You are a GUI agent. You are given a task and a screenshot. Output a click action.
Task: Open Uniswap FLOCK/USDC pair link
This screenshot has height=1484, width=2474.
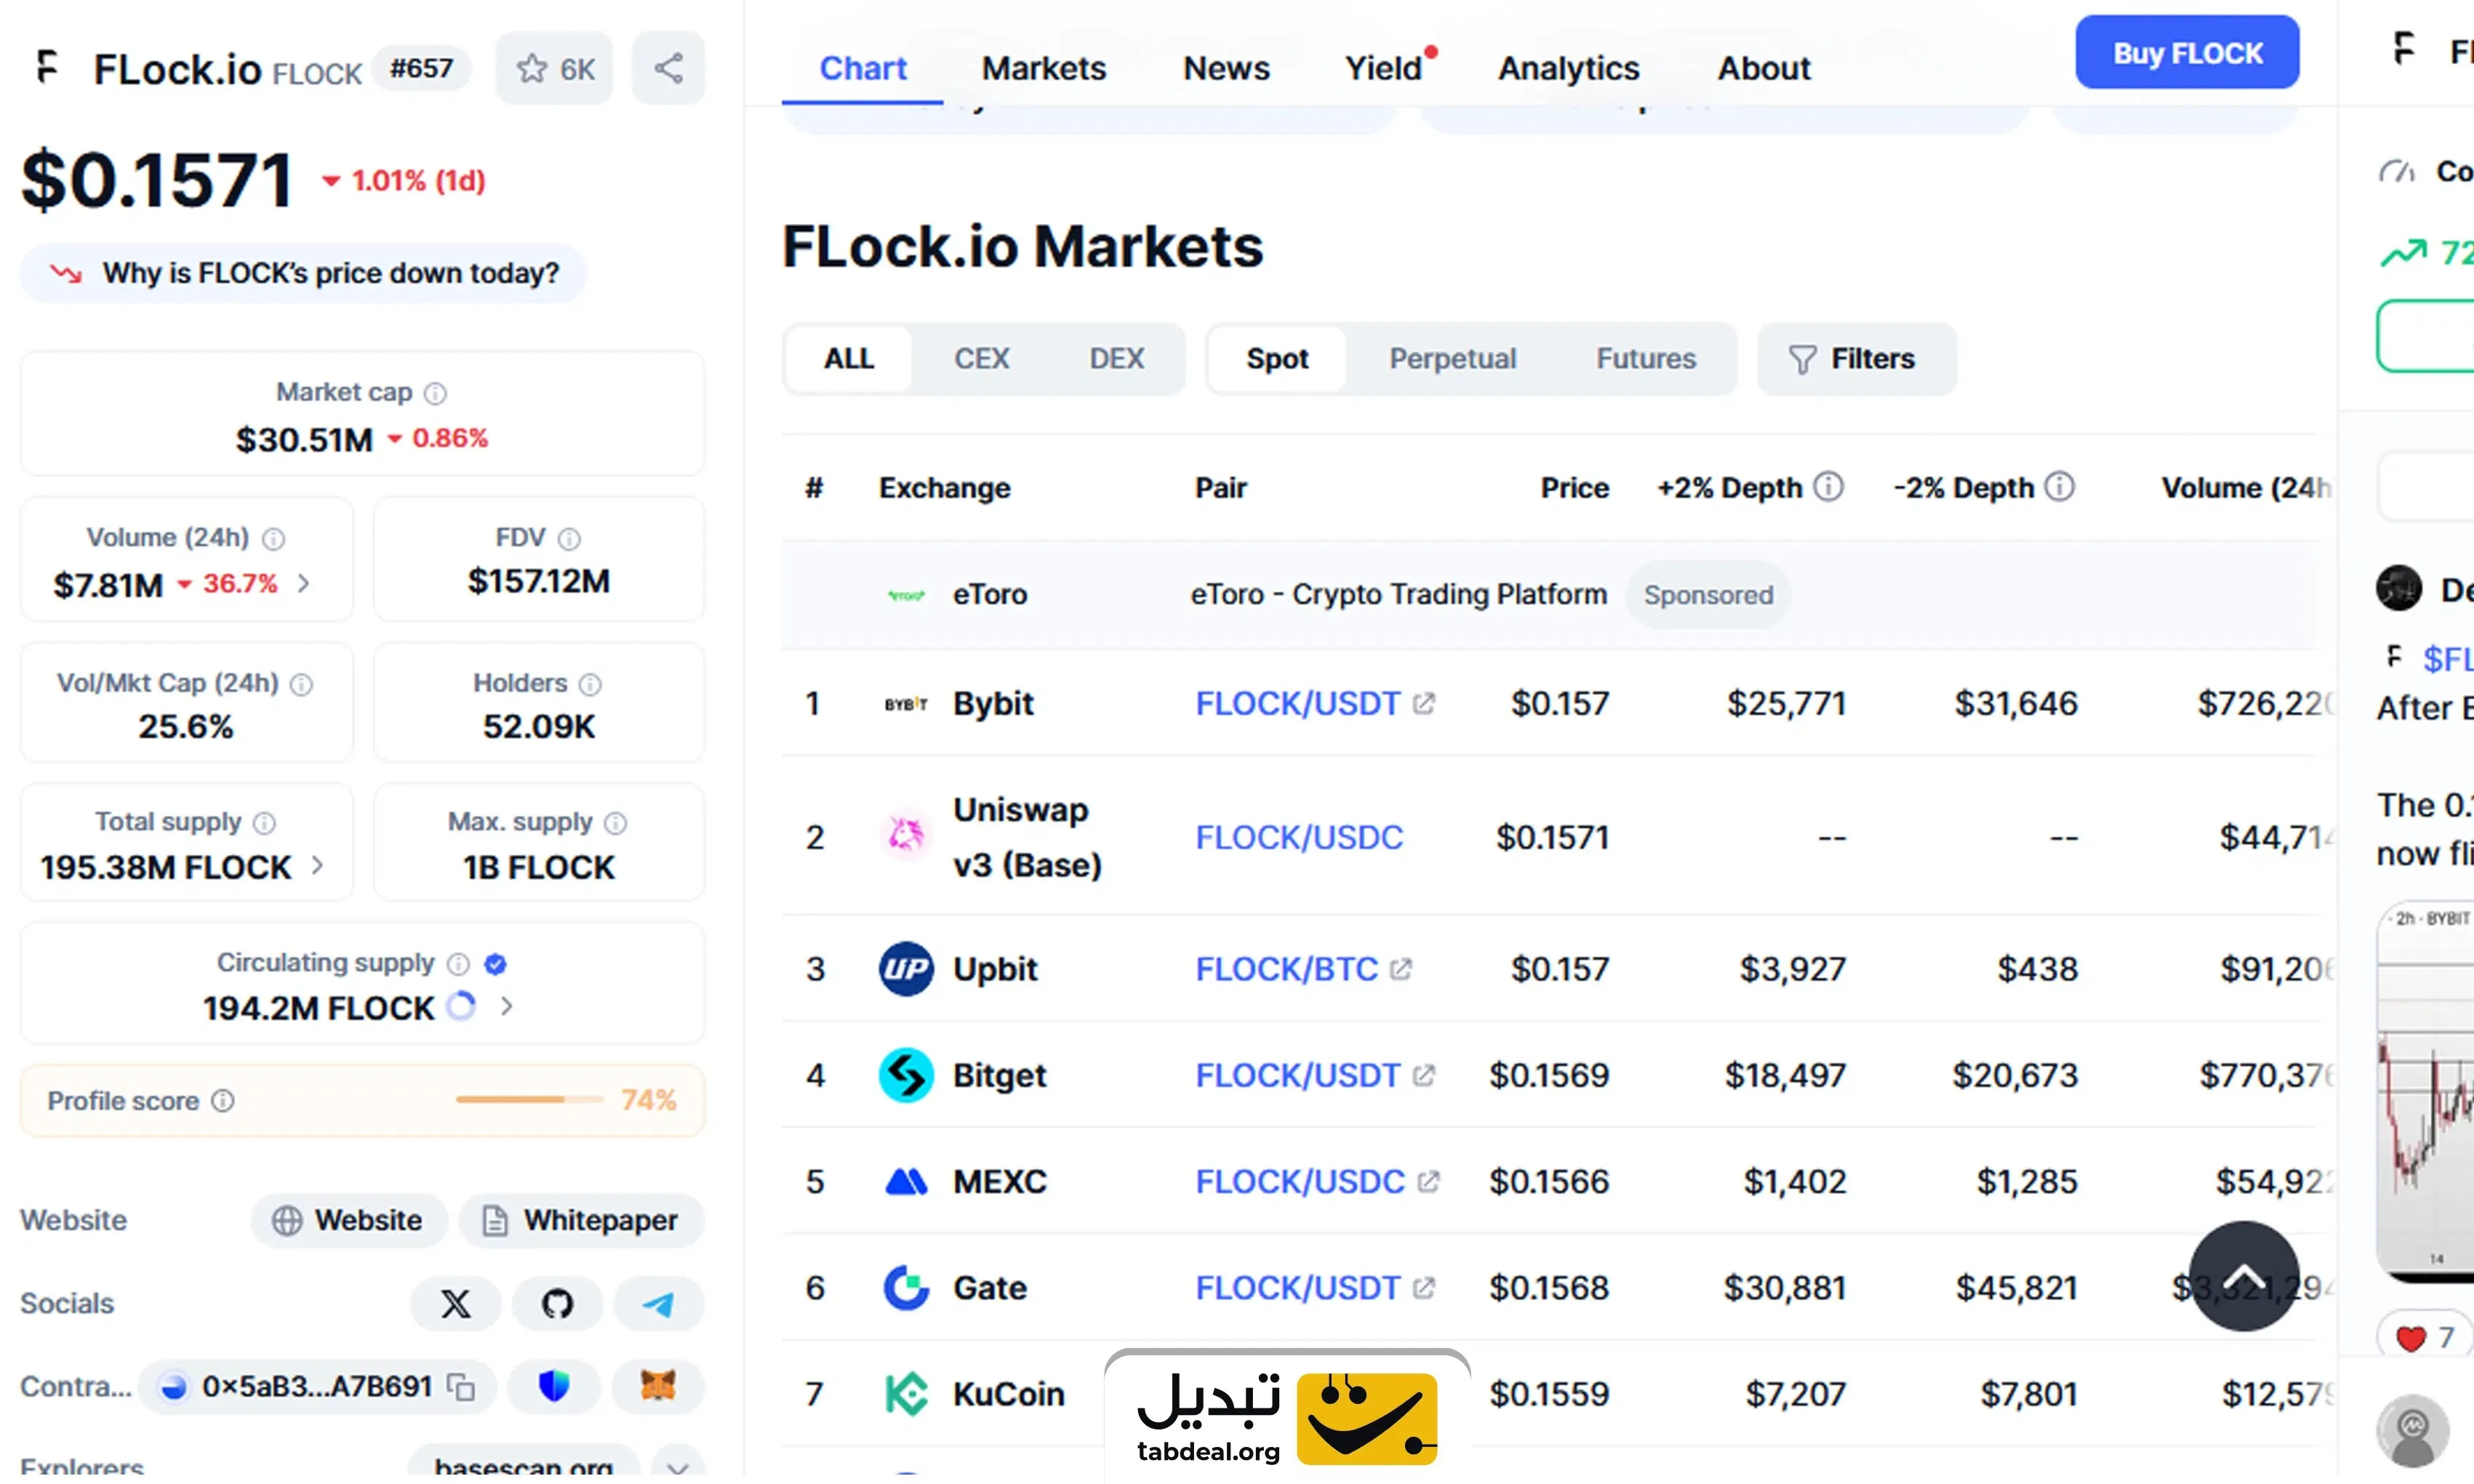[x=1299, y=837]
